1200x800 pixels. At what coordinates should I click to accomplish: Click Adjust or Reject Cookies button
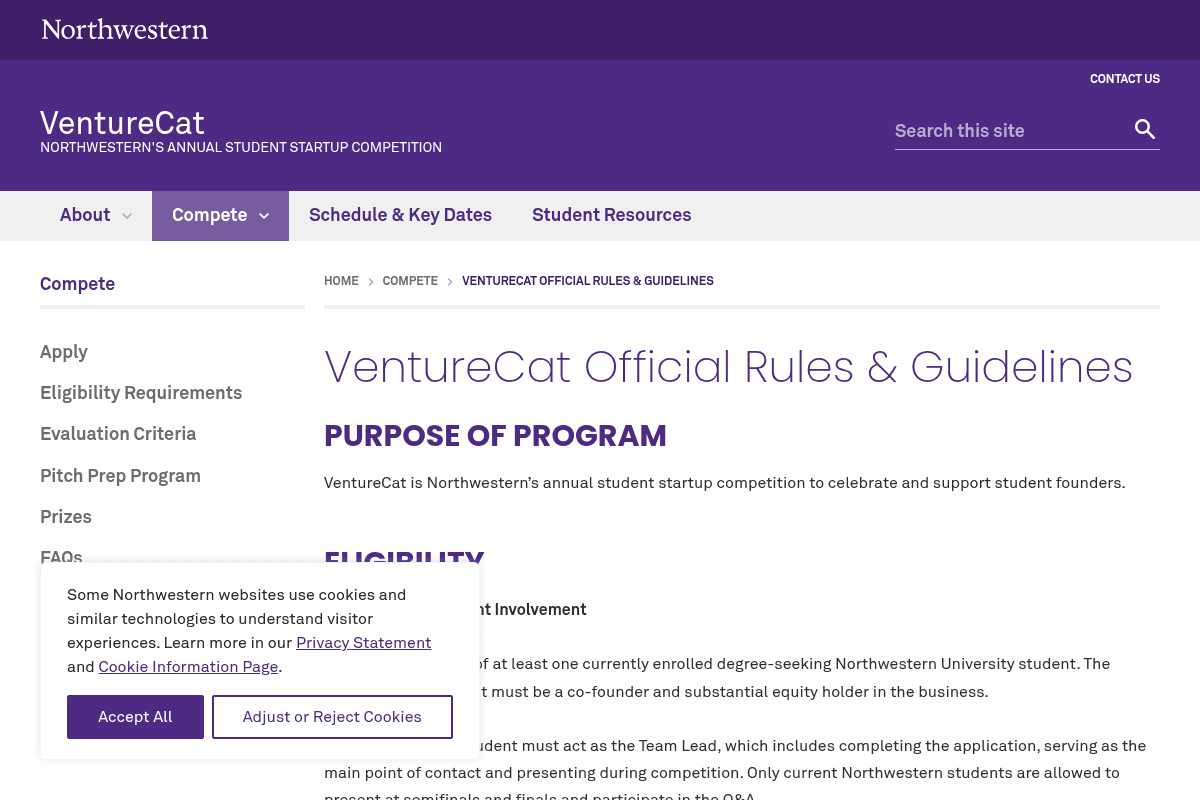(x=332, y=717)
